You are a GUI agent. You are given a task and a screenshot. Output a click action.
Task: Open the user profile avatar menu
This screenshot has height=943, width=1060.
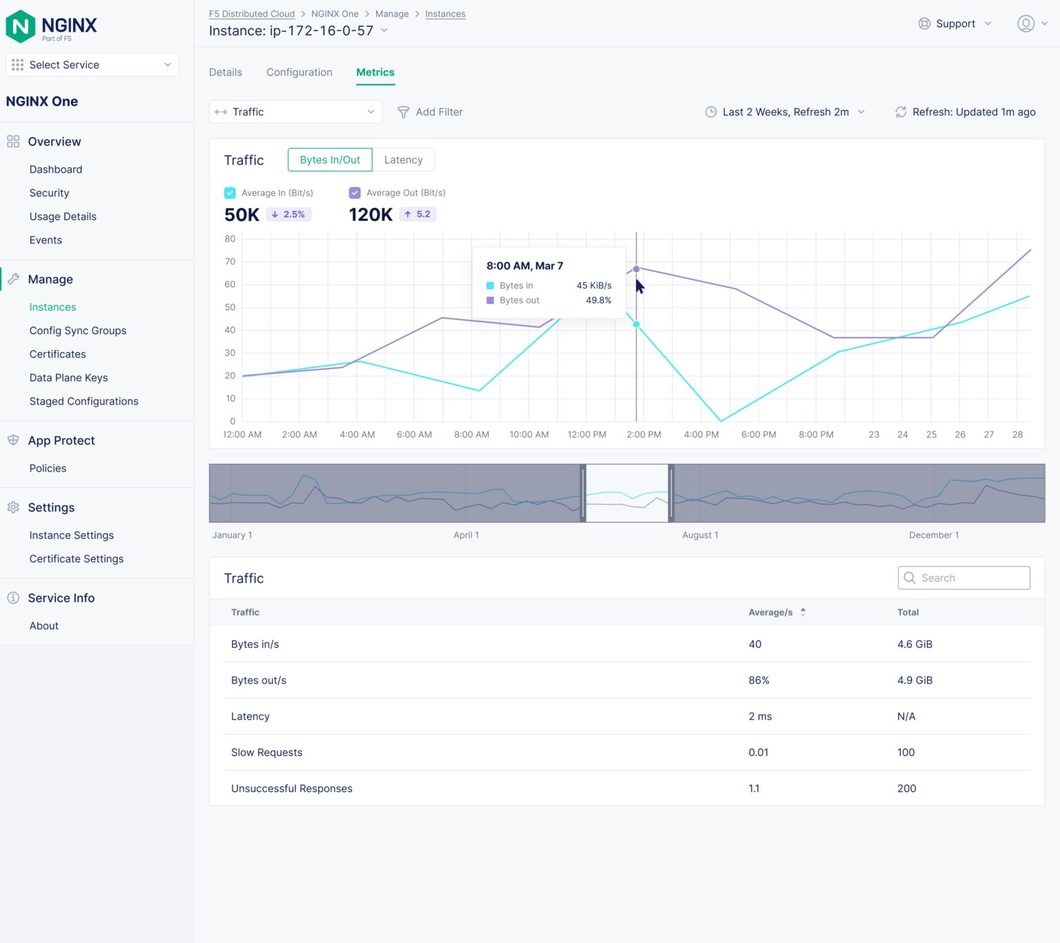[x=1026, y=24]
